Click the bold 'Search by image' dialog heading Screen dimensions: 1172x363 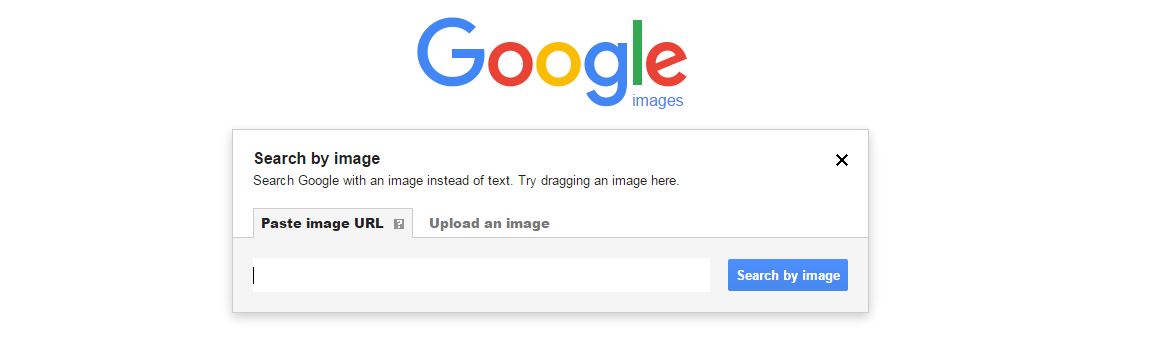click(317, 158)
